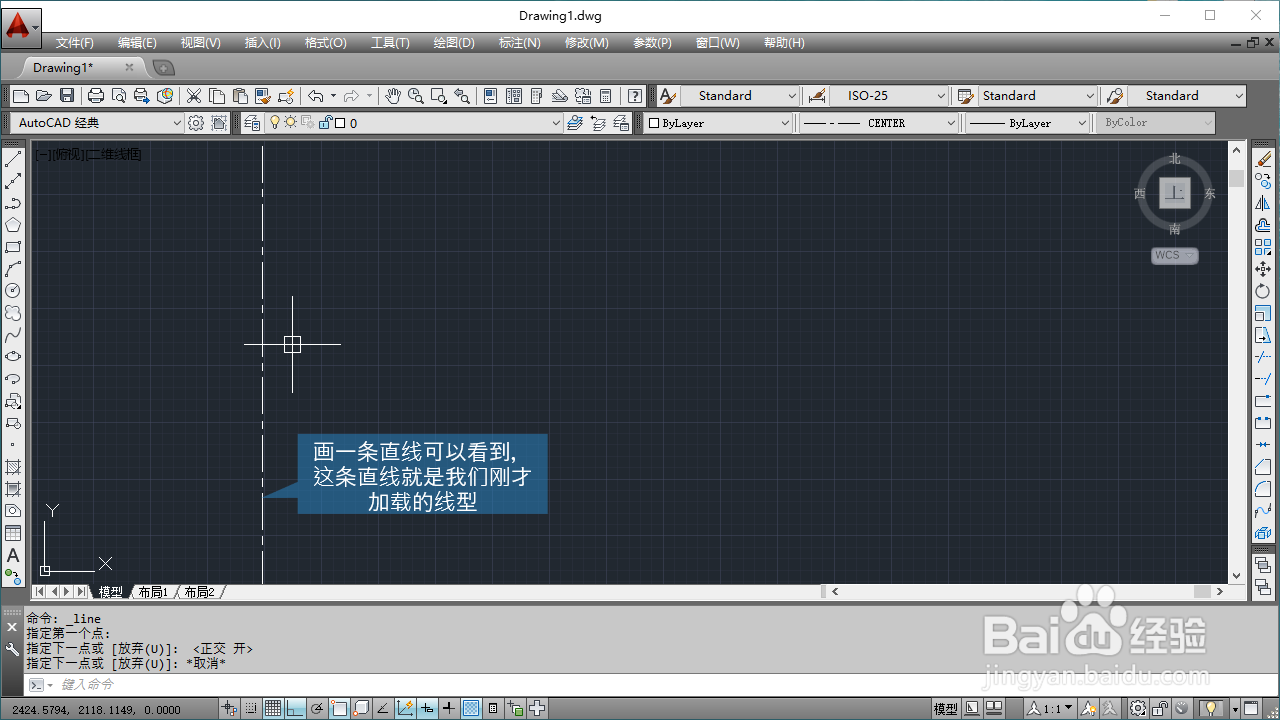The height and width of the screenshot is (720, 1280).
Task: Select the Circle draw tool
Action: tap(13, 291)
